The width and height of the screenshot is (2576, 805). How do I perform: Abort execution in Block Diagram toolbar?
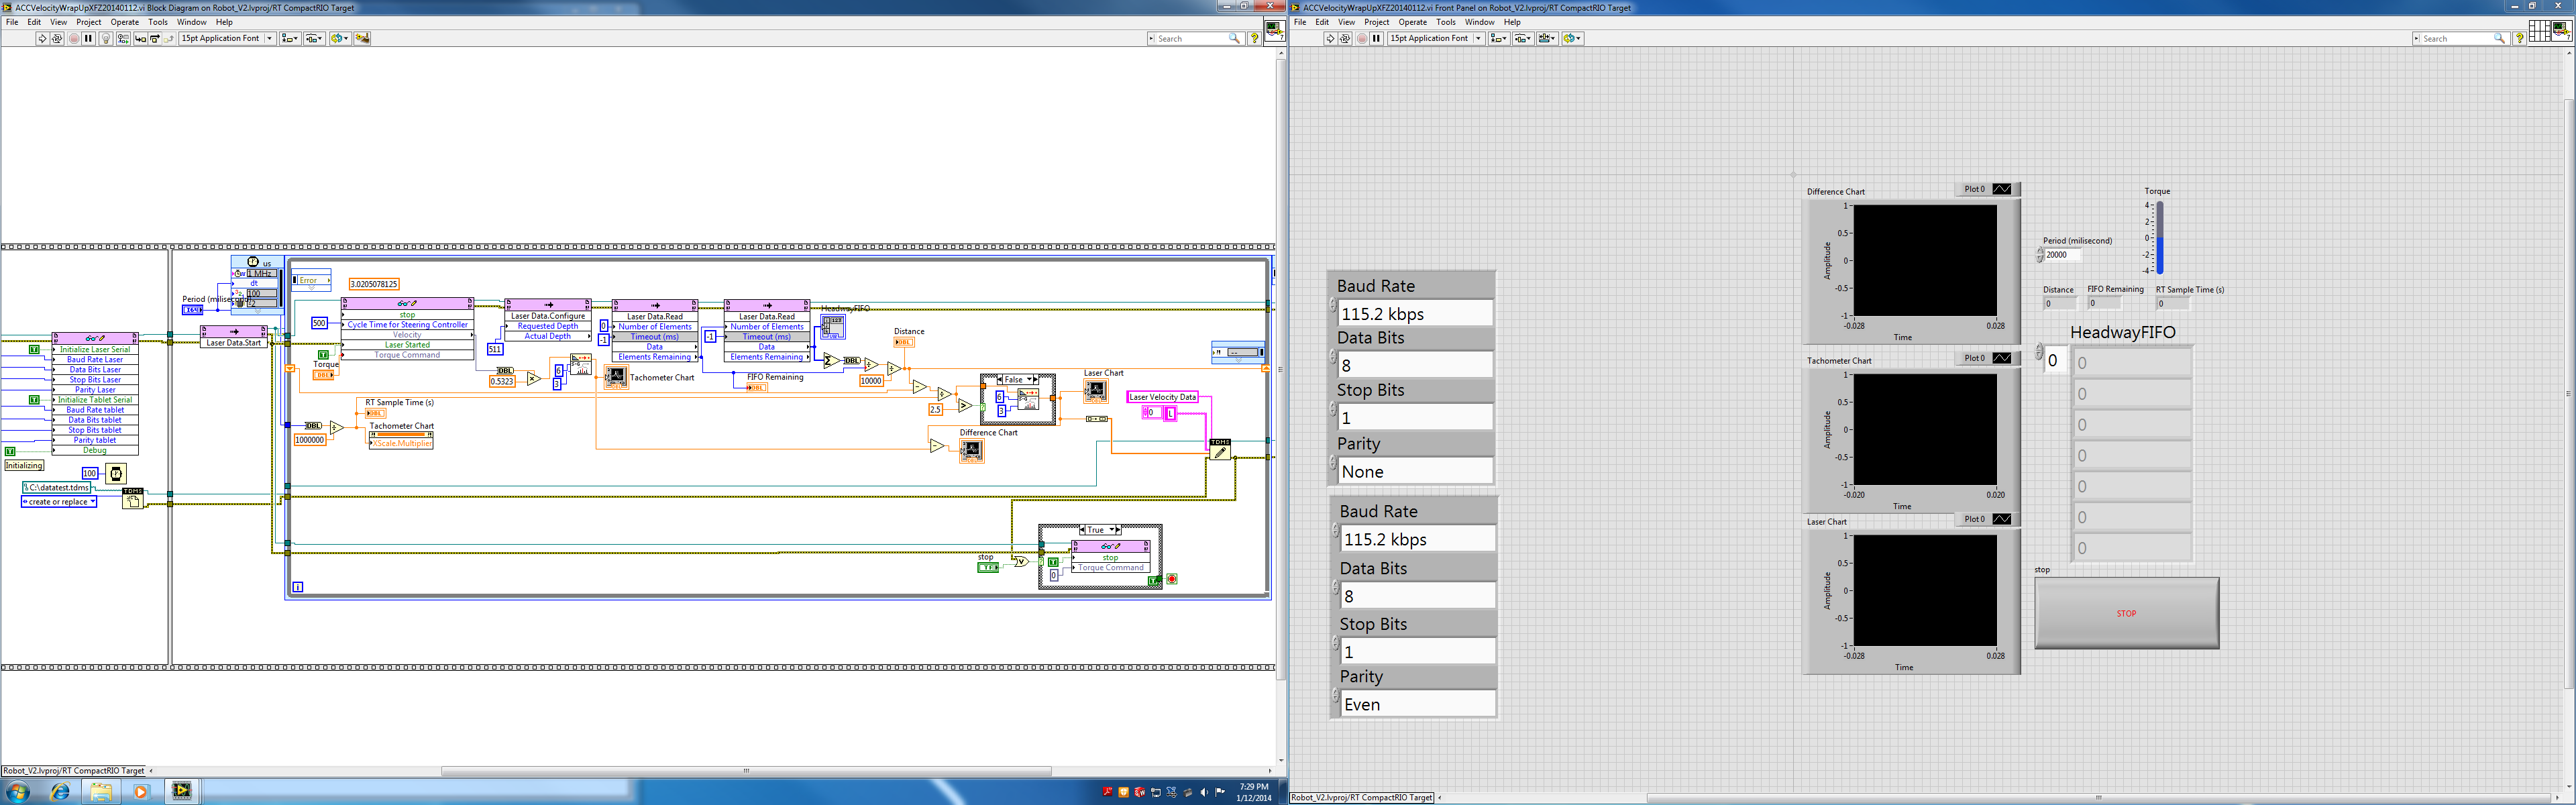(74, 38)
